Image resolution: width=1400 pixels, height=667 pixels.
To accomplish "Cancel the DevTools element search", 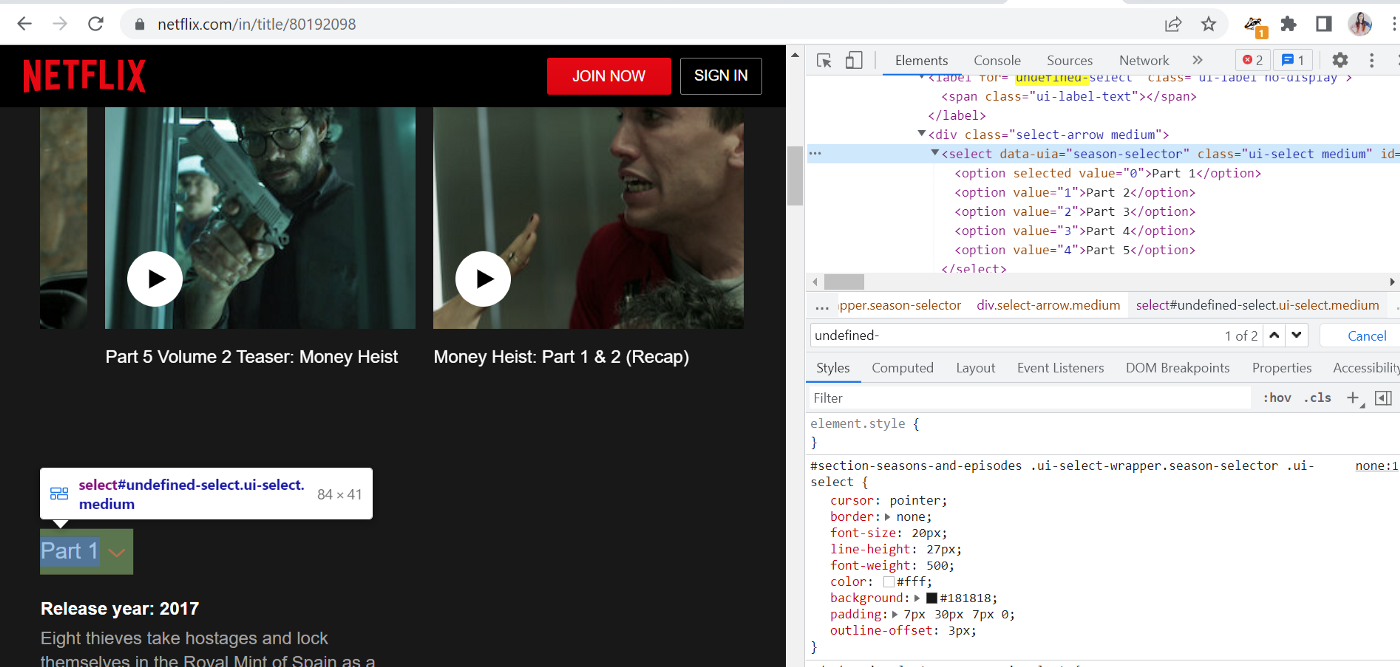I will [1366, 336].
